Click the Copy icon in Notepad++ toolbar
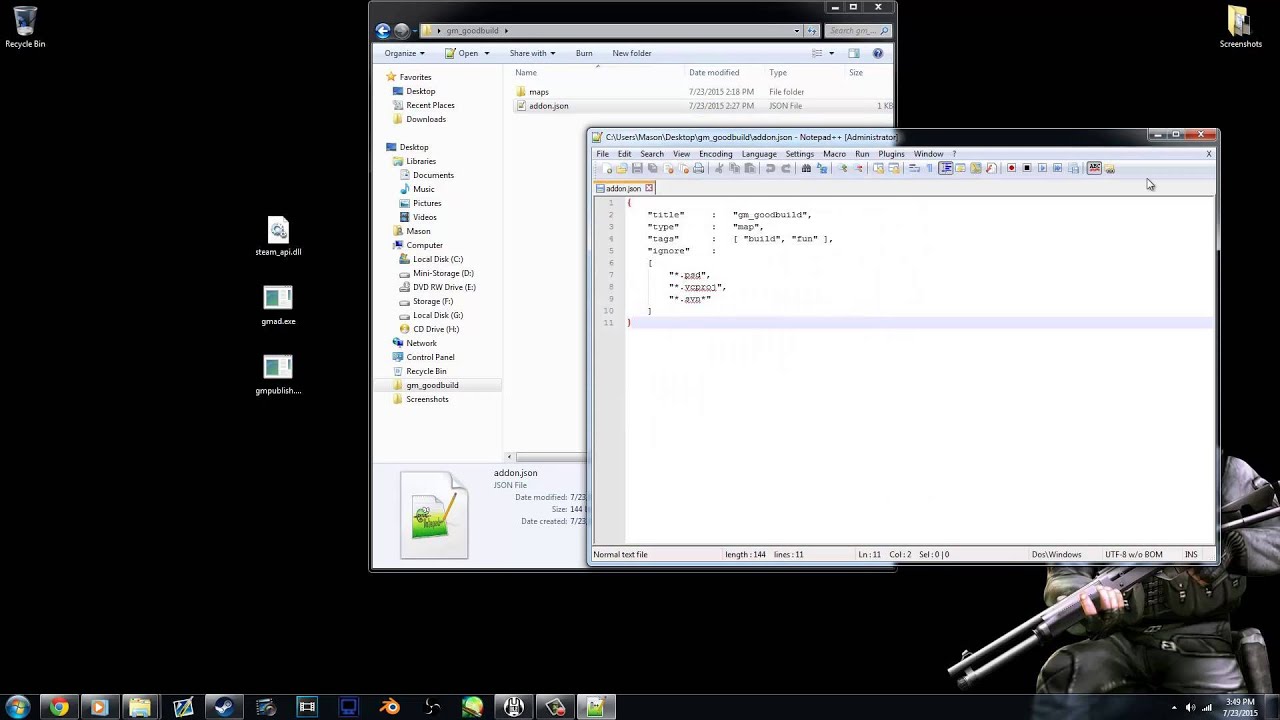The width and height of the screenshot is (1280, 720). pyautogui.click(x=735, y=168)
